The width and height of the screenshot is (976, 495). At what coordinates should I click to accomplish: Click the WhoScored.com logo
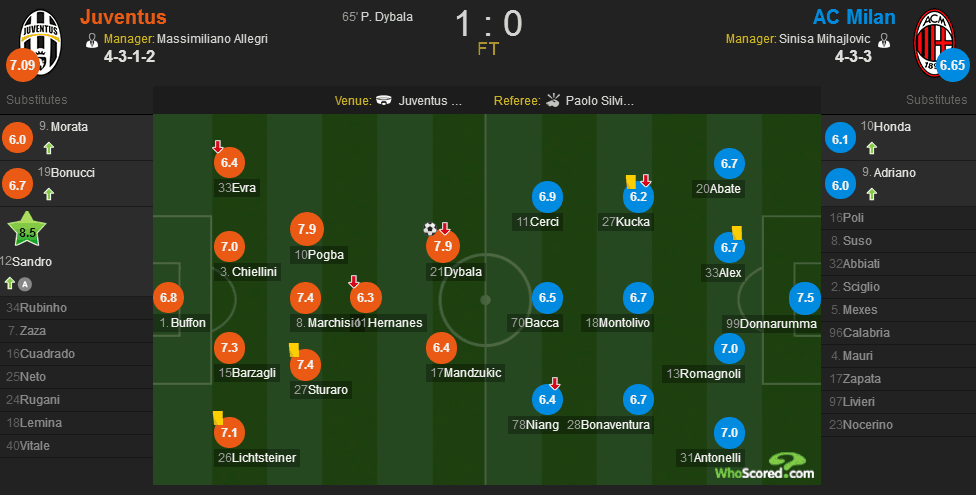pyautogui.click(x=764, y=466)
